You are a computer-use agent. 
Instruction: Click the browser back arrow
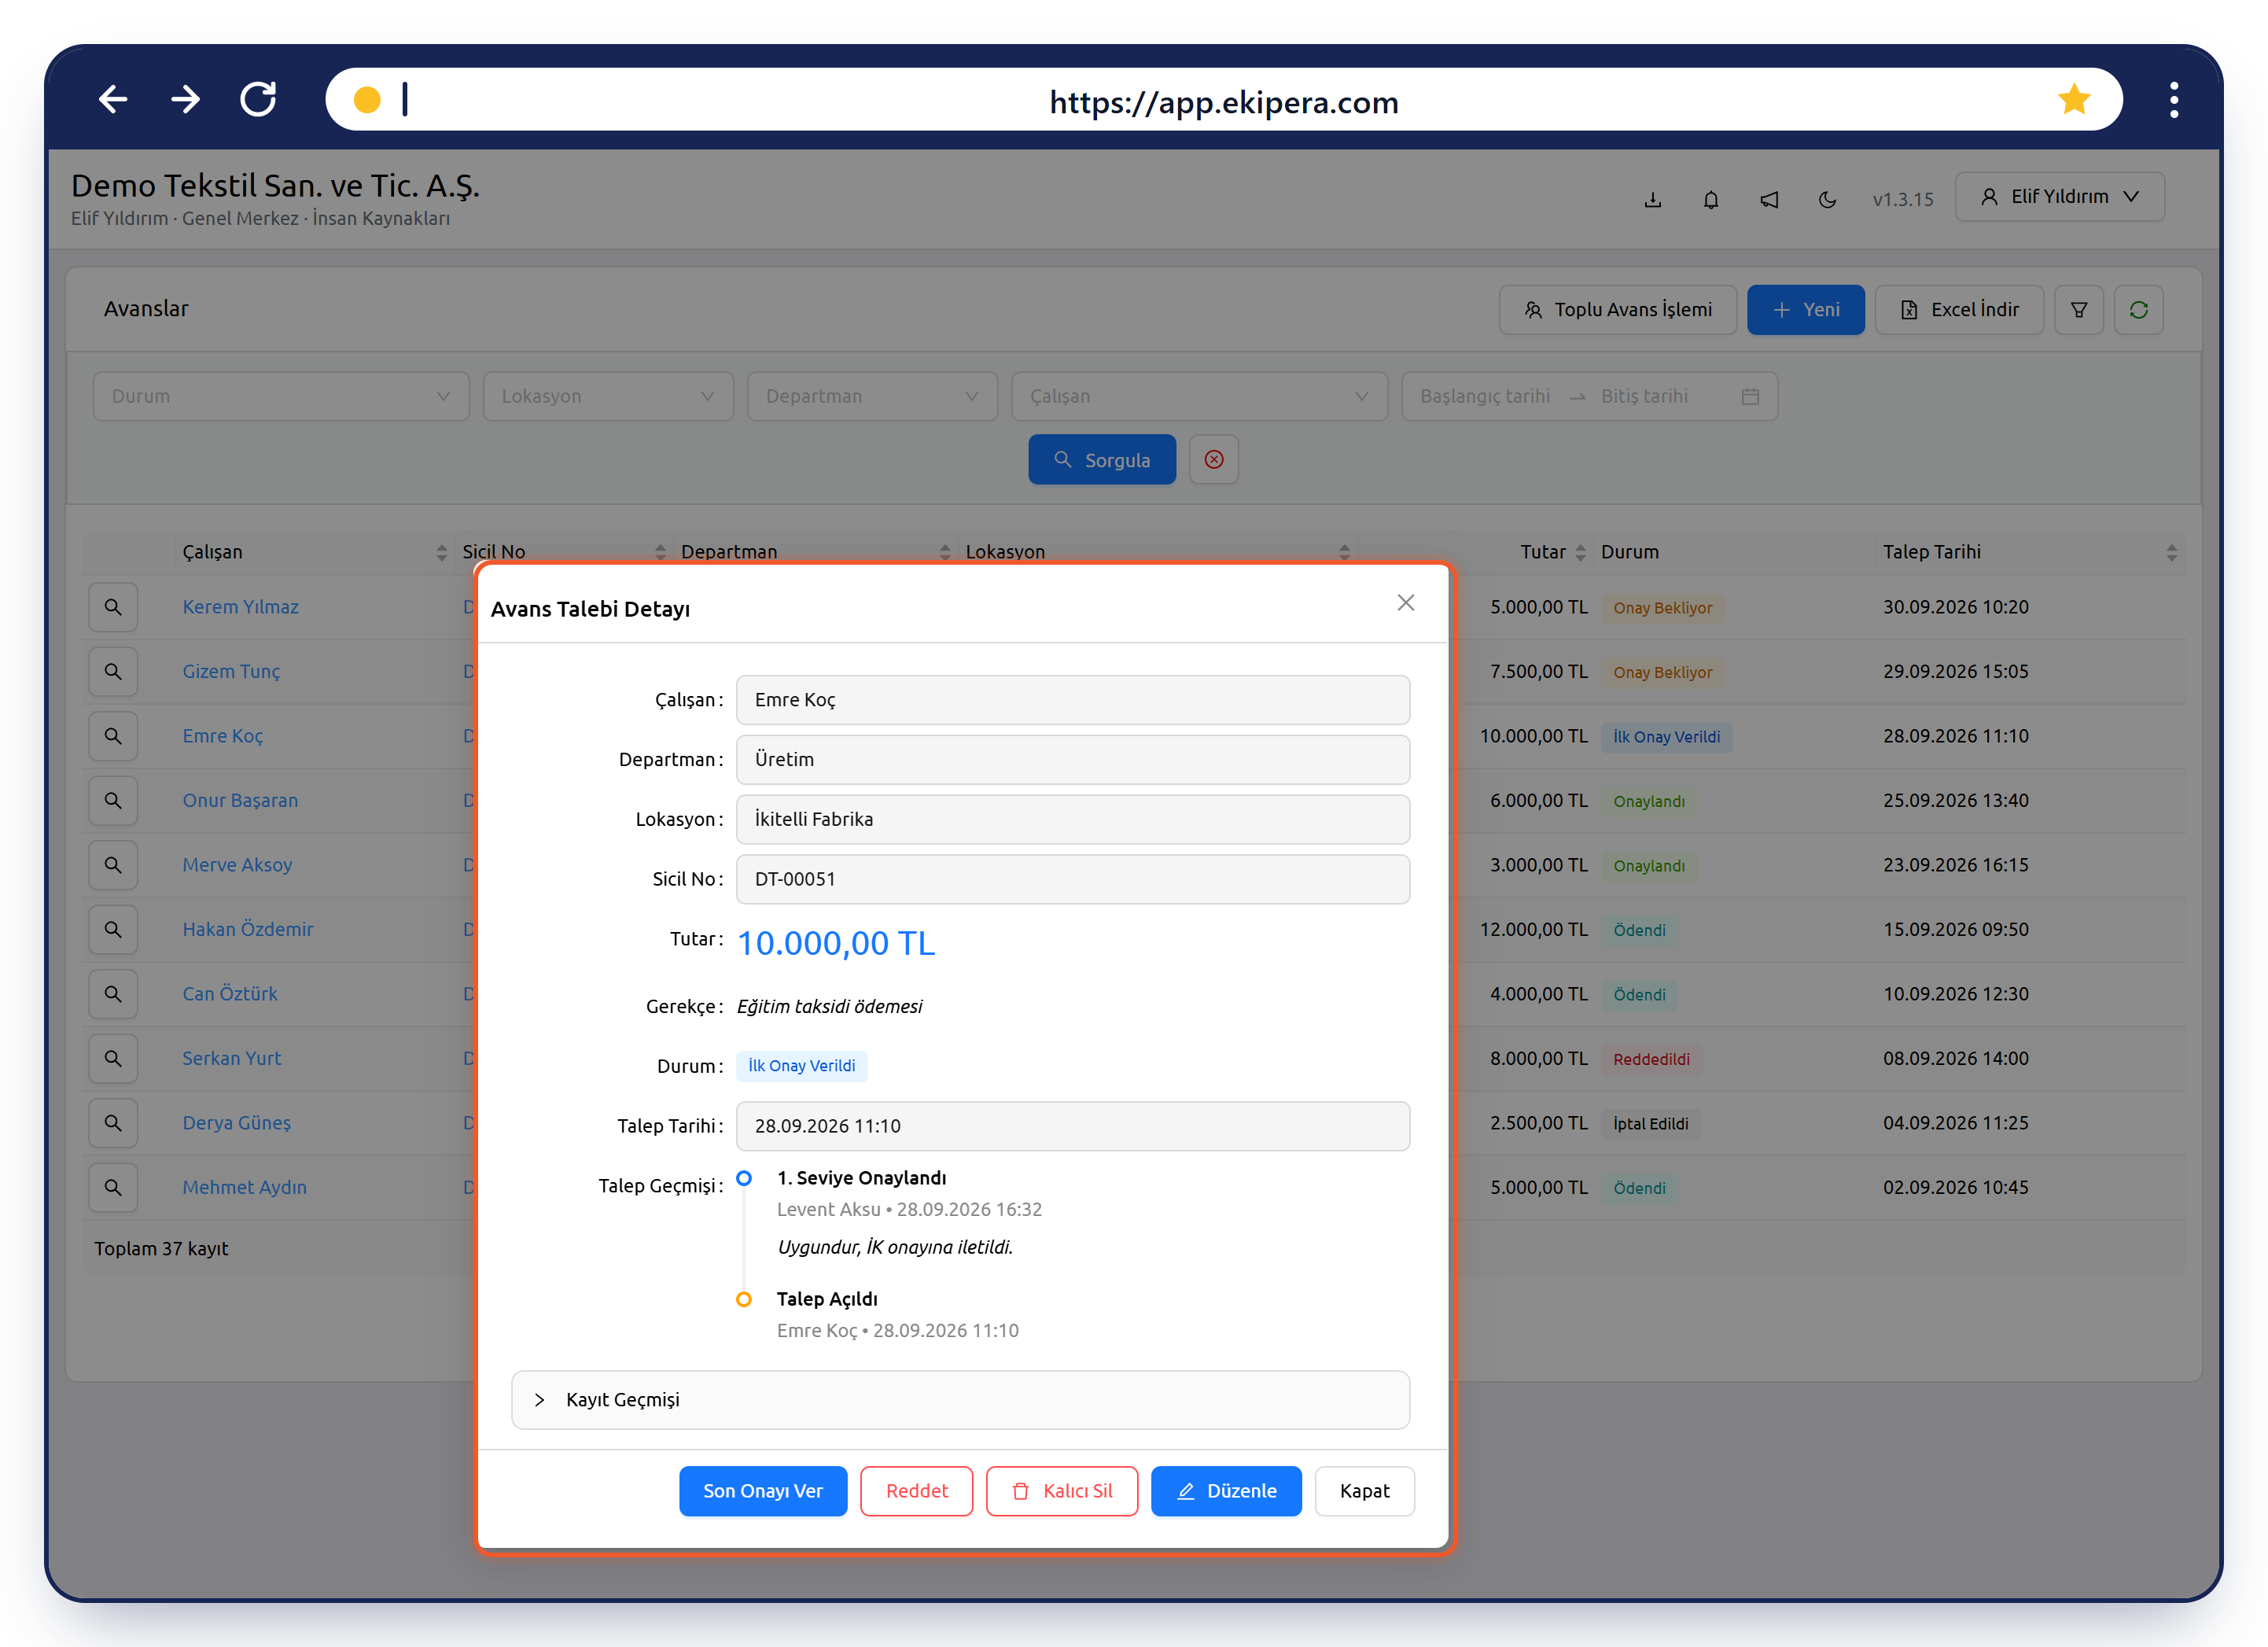click(113, 99)
